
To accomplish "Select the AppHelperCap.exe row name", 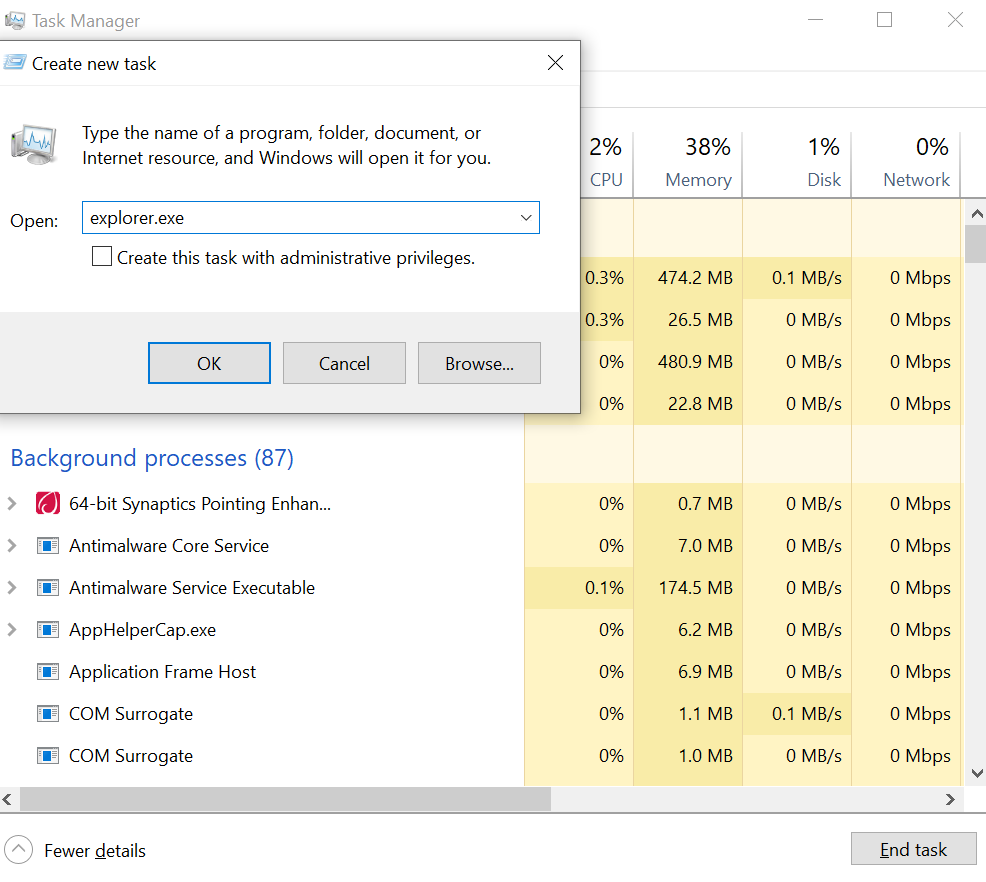I will point(143,630).
